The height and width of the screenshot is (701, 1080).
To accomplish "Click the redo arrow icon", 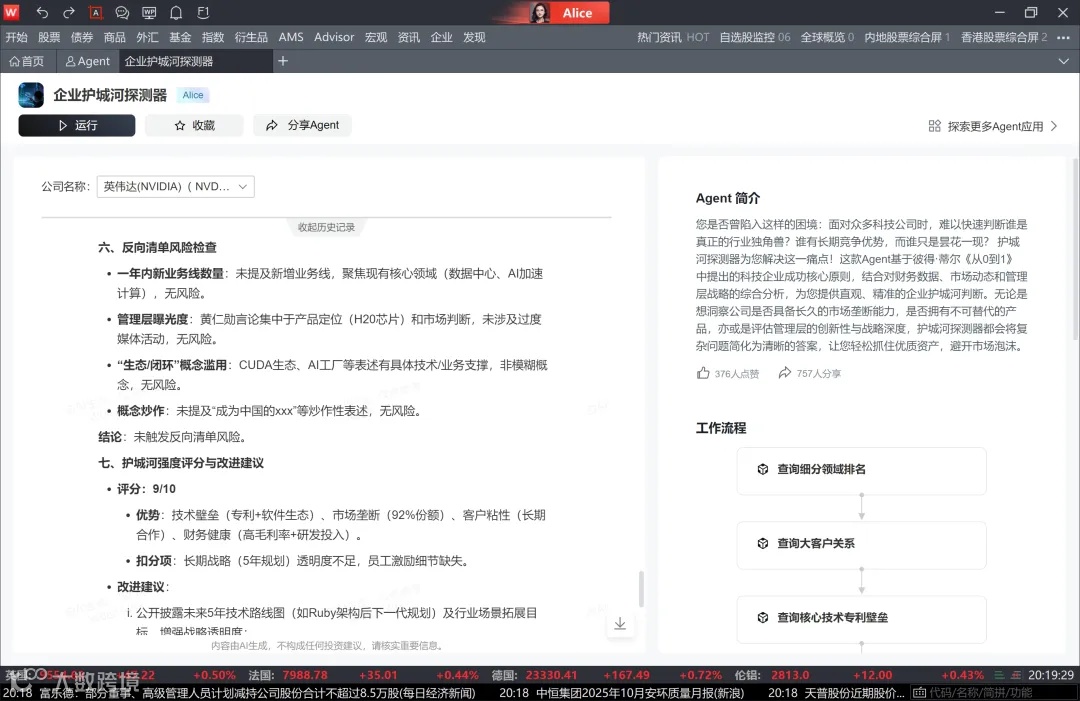I will pos(69,13).
